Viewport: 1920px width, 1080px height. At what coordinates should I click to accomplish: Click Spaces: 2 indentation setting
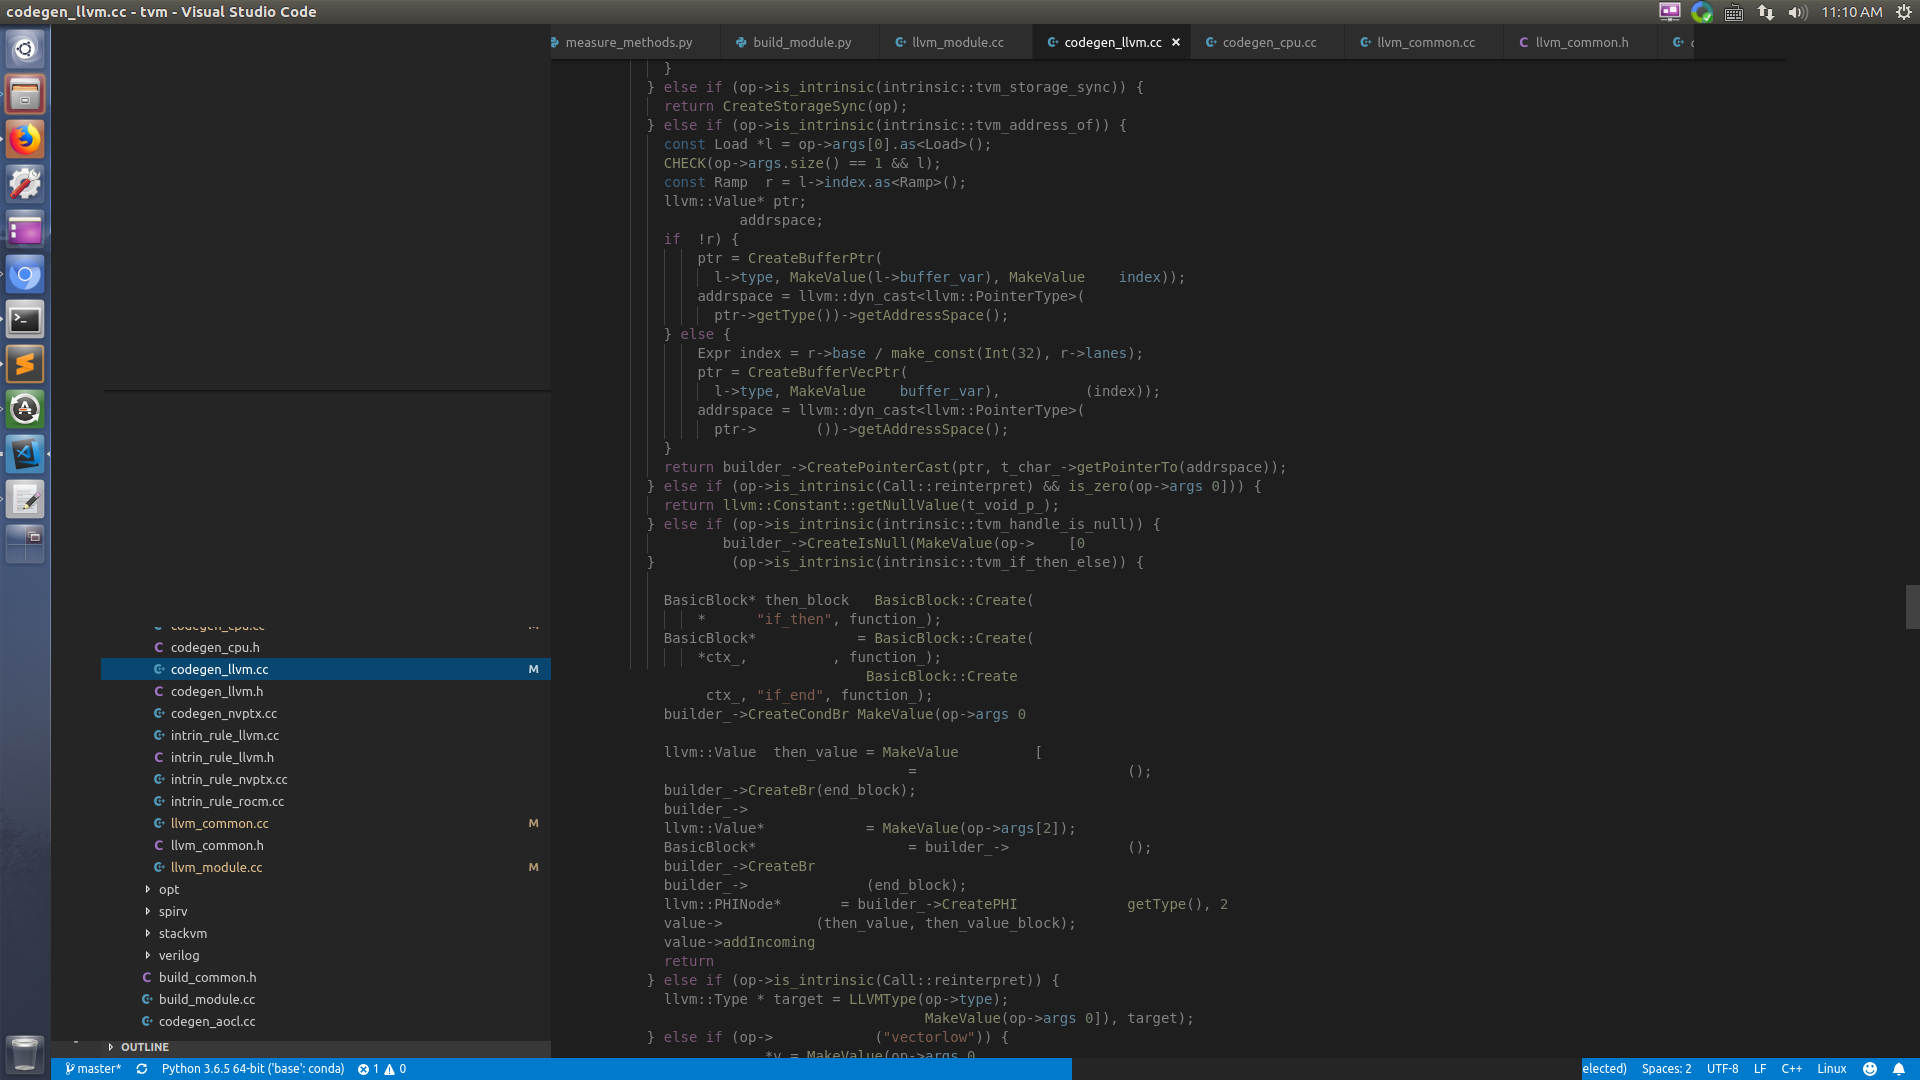coord(1666,1069)
